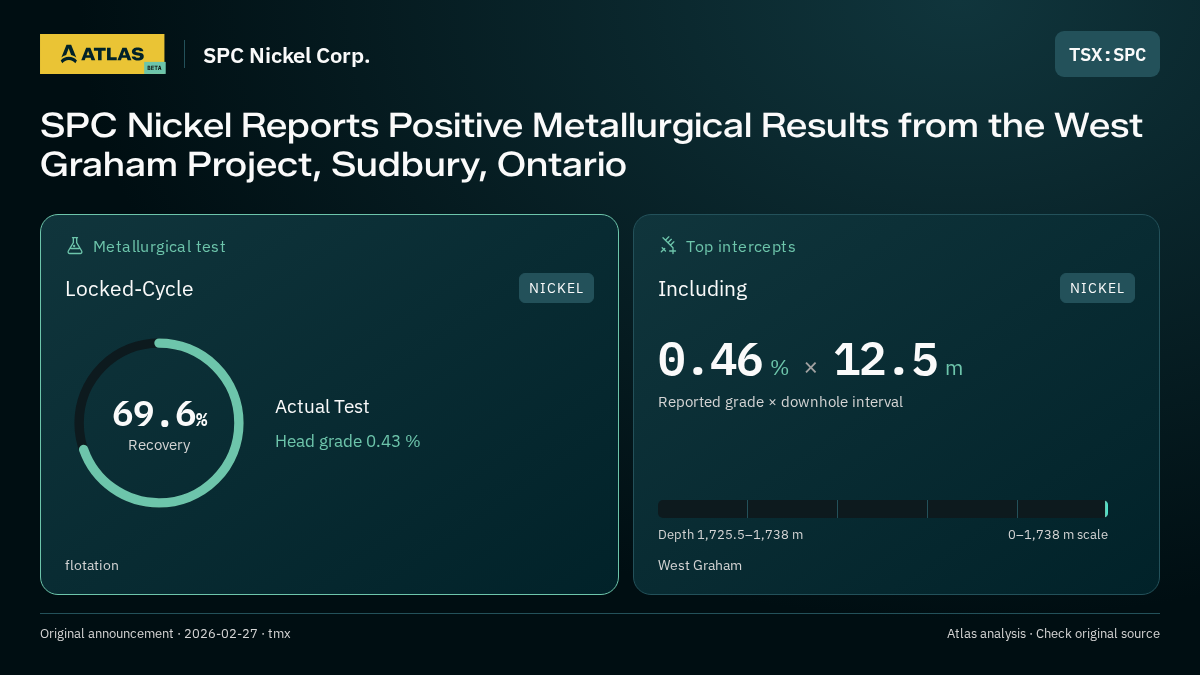This screenshot has height=675, width=1200.
Task: Click the Including heading
Action: (702, 289)
